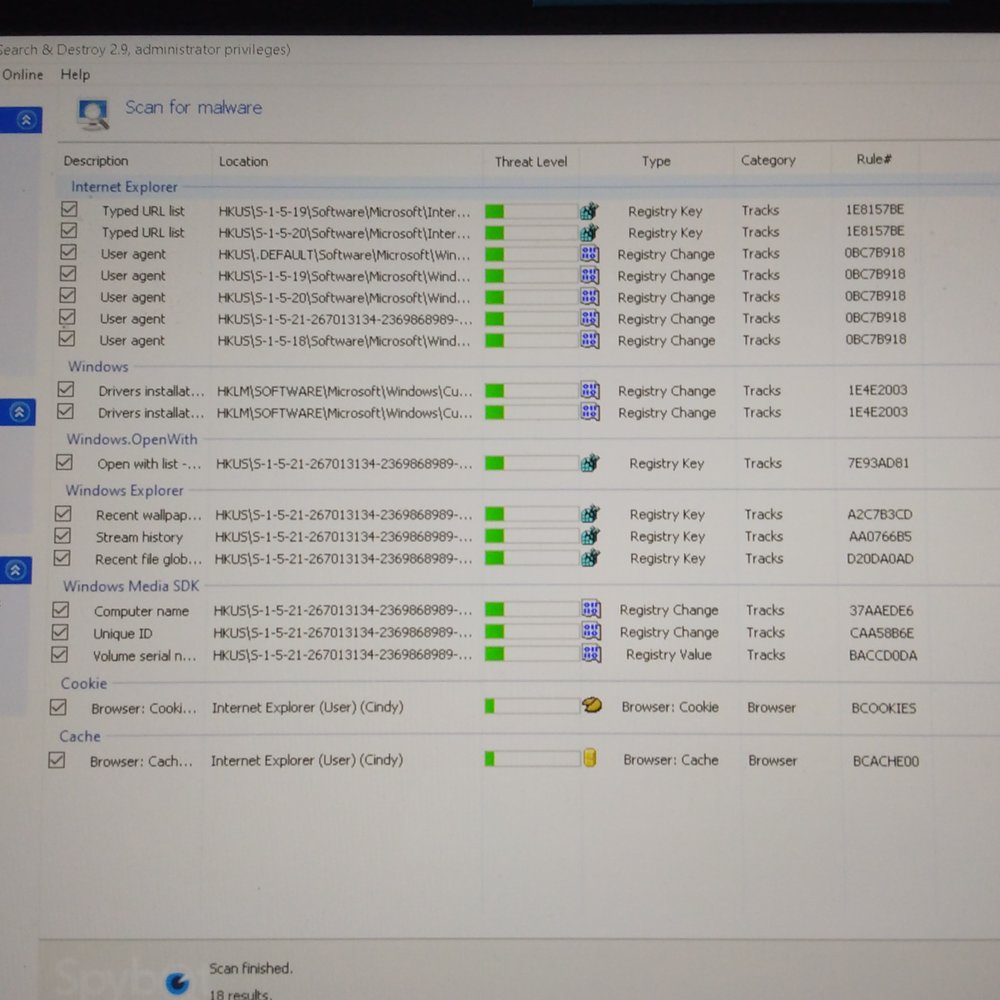The image size is (1000, 1000).
Task: Click registry change icon beside Computer name
Action: click(x=591, y=609)
